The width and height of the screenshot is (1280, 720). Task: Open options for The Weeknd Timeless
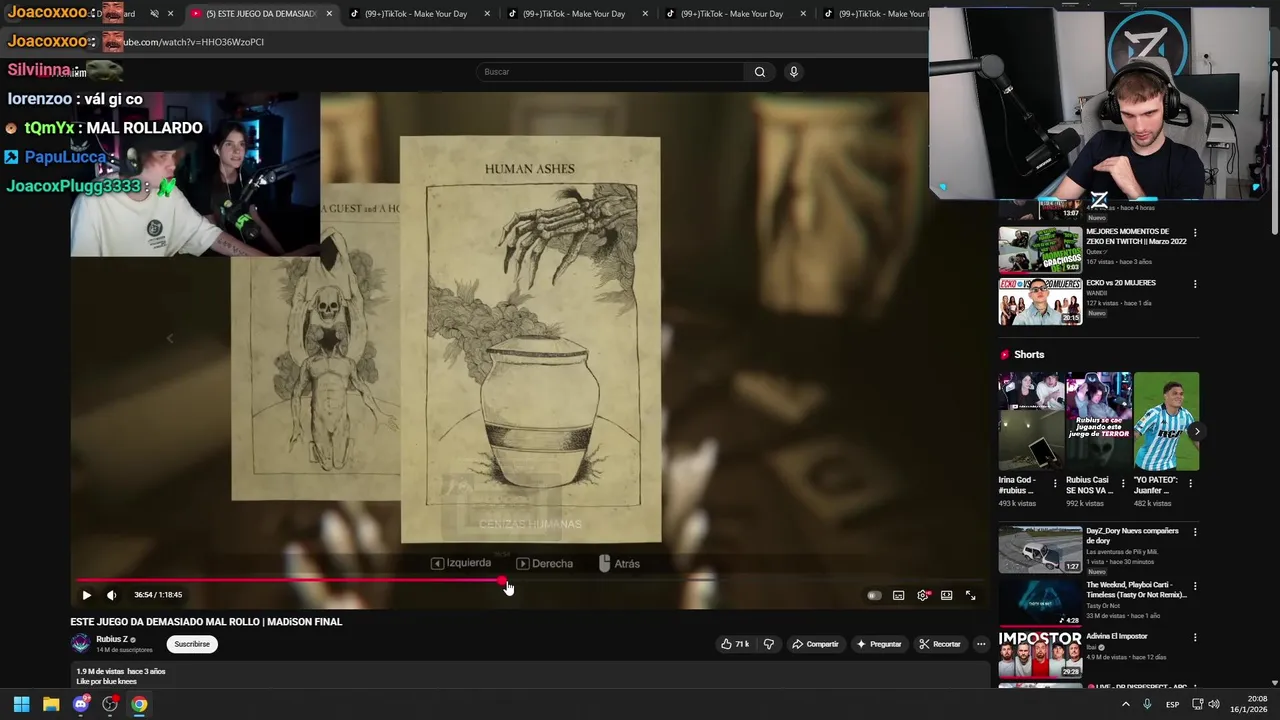pyautogui.click(x=1194, y=585)
